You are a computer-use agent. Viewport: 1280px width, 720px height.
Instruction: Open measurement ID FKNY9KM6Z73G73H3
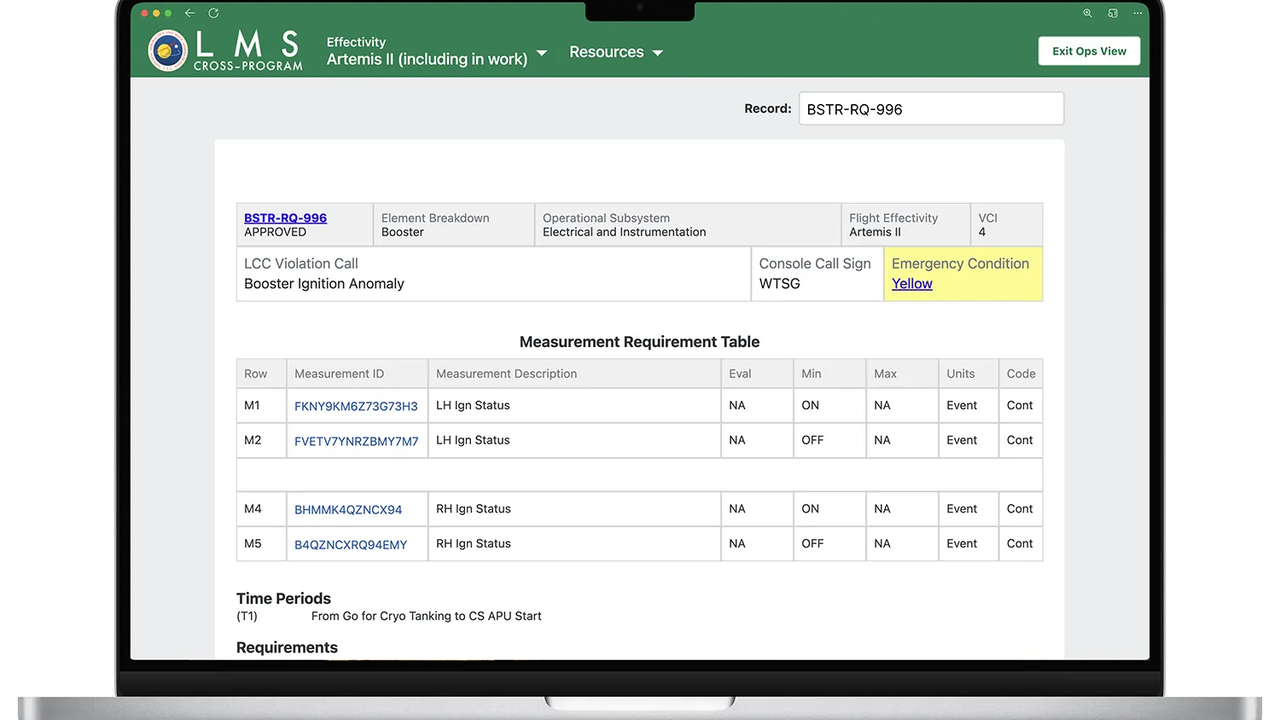[356, 406]
